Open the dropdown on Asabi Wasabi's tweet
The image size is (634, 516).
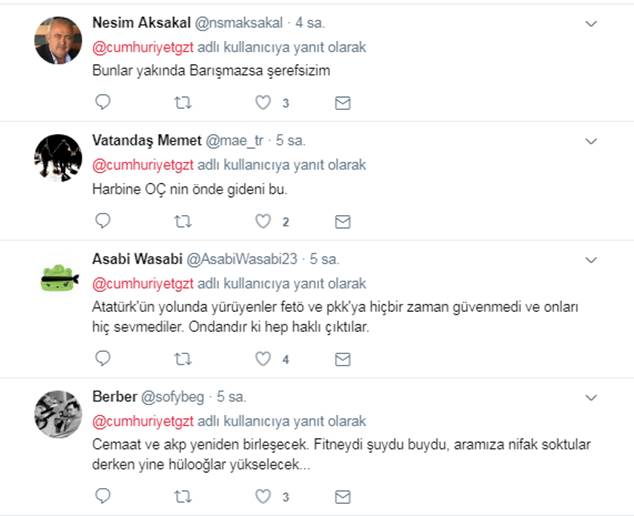click(x=591, y=260)
